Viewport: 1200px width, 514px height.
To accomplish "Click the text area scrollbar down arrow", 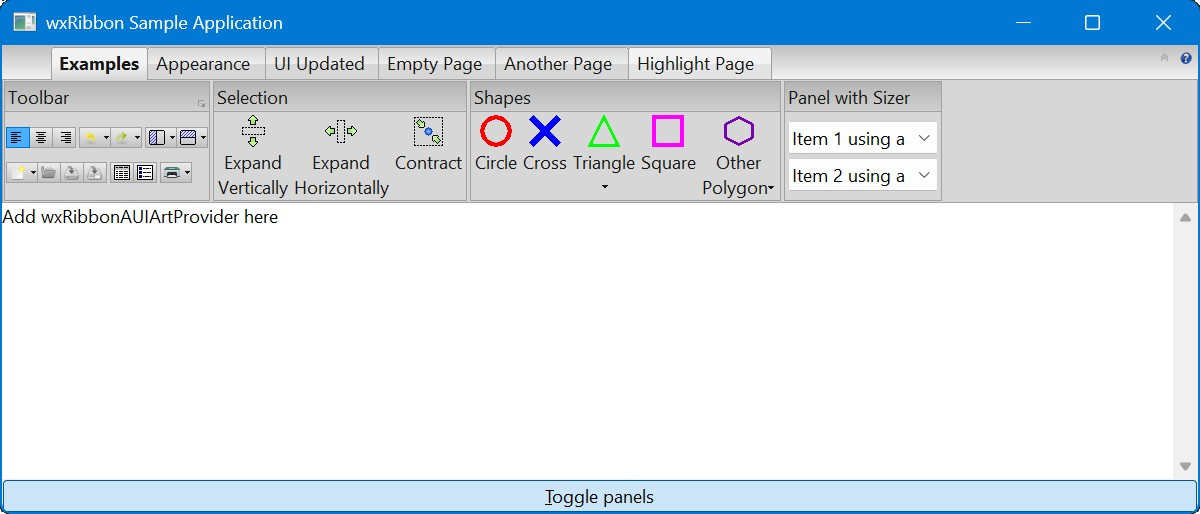I will tap(1185, 466).
